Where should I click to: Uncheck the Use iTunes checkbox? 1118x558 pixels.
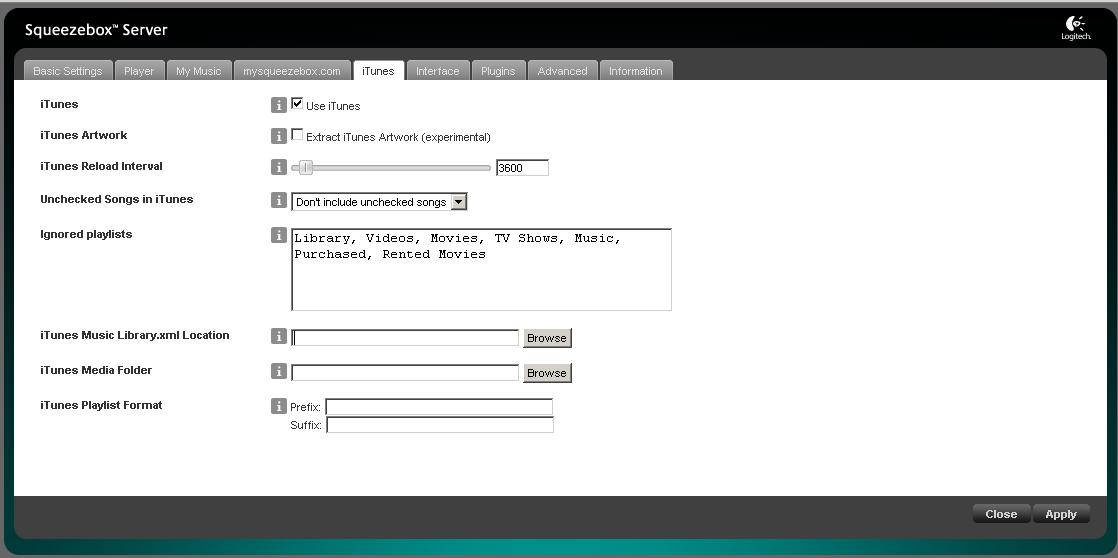click(x=297, y=104)
